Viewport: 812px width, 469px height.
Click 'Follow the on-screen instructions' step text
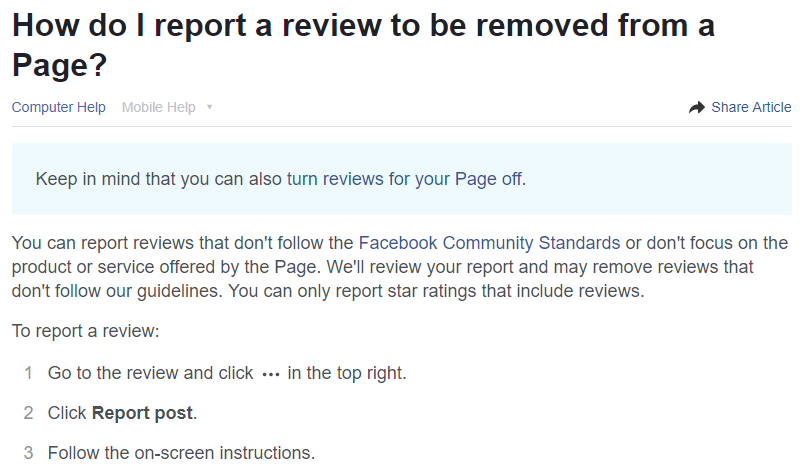tap(181, 453)
